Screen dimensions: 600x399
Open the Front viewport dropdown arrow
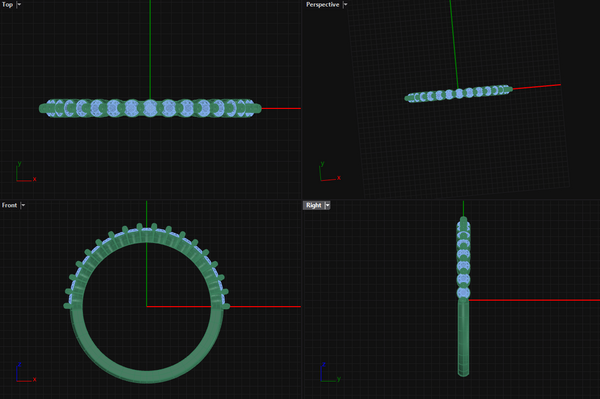tap(23, 205)
